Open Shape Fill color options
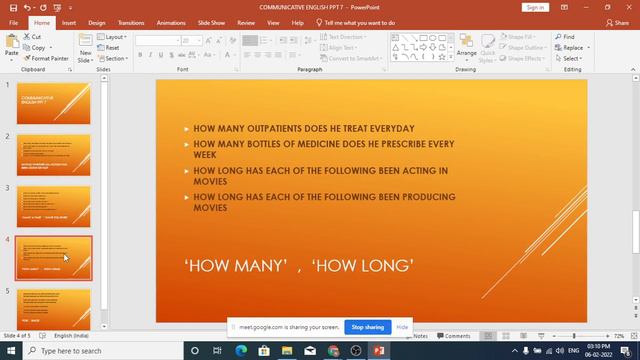640x360 pixels. [x=518, y=37]
